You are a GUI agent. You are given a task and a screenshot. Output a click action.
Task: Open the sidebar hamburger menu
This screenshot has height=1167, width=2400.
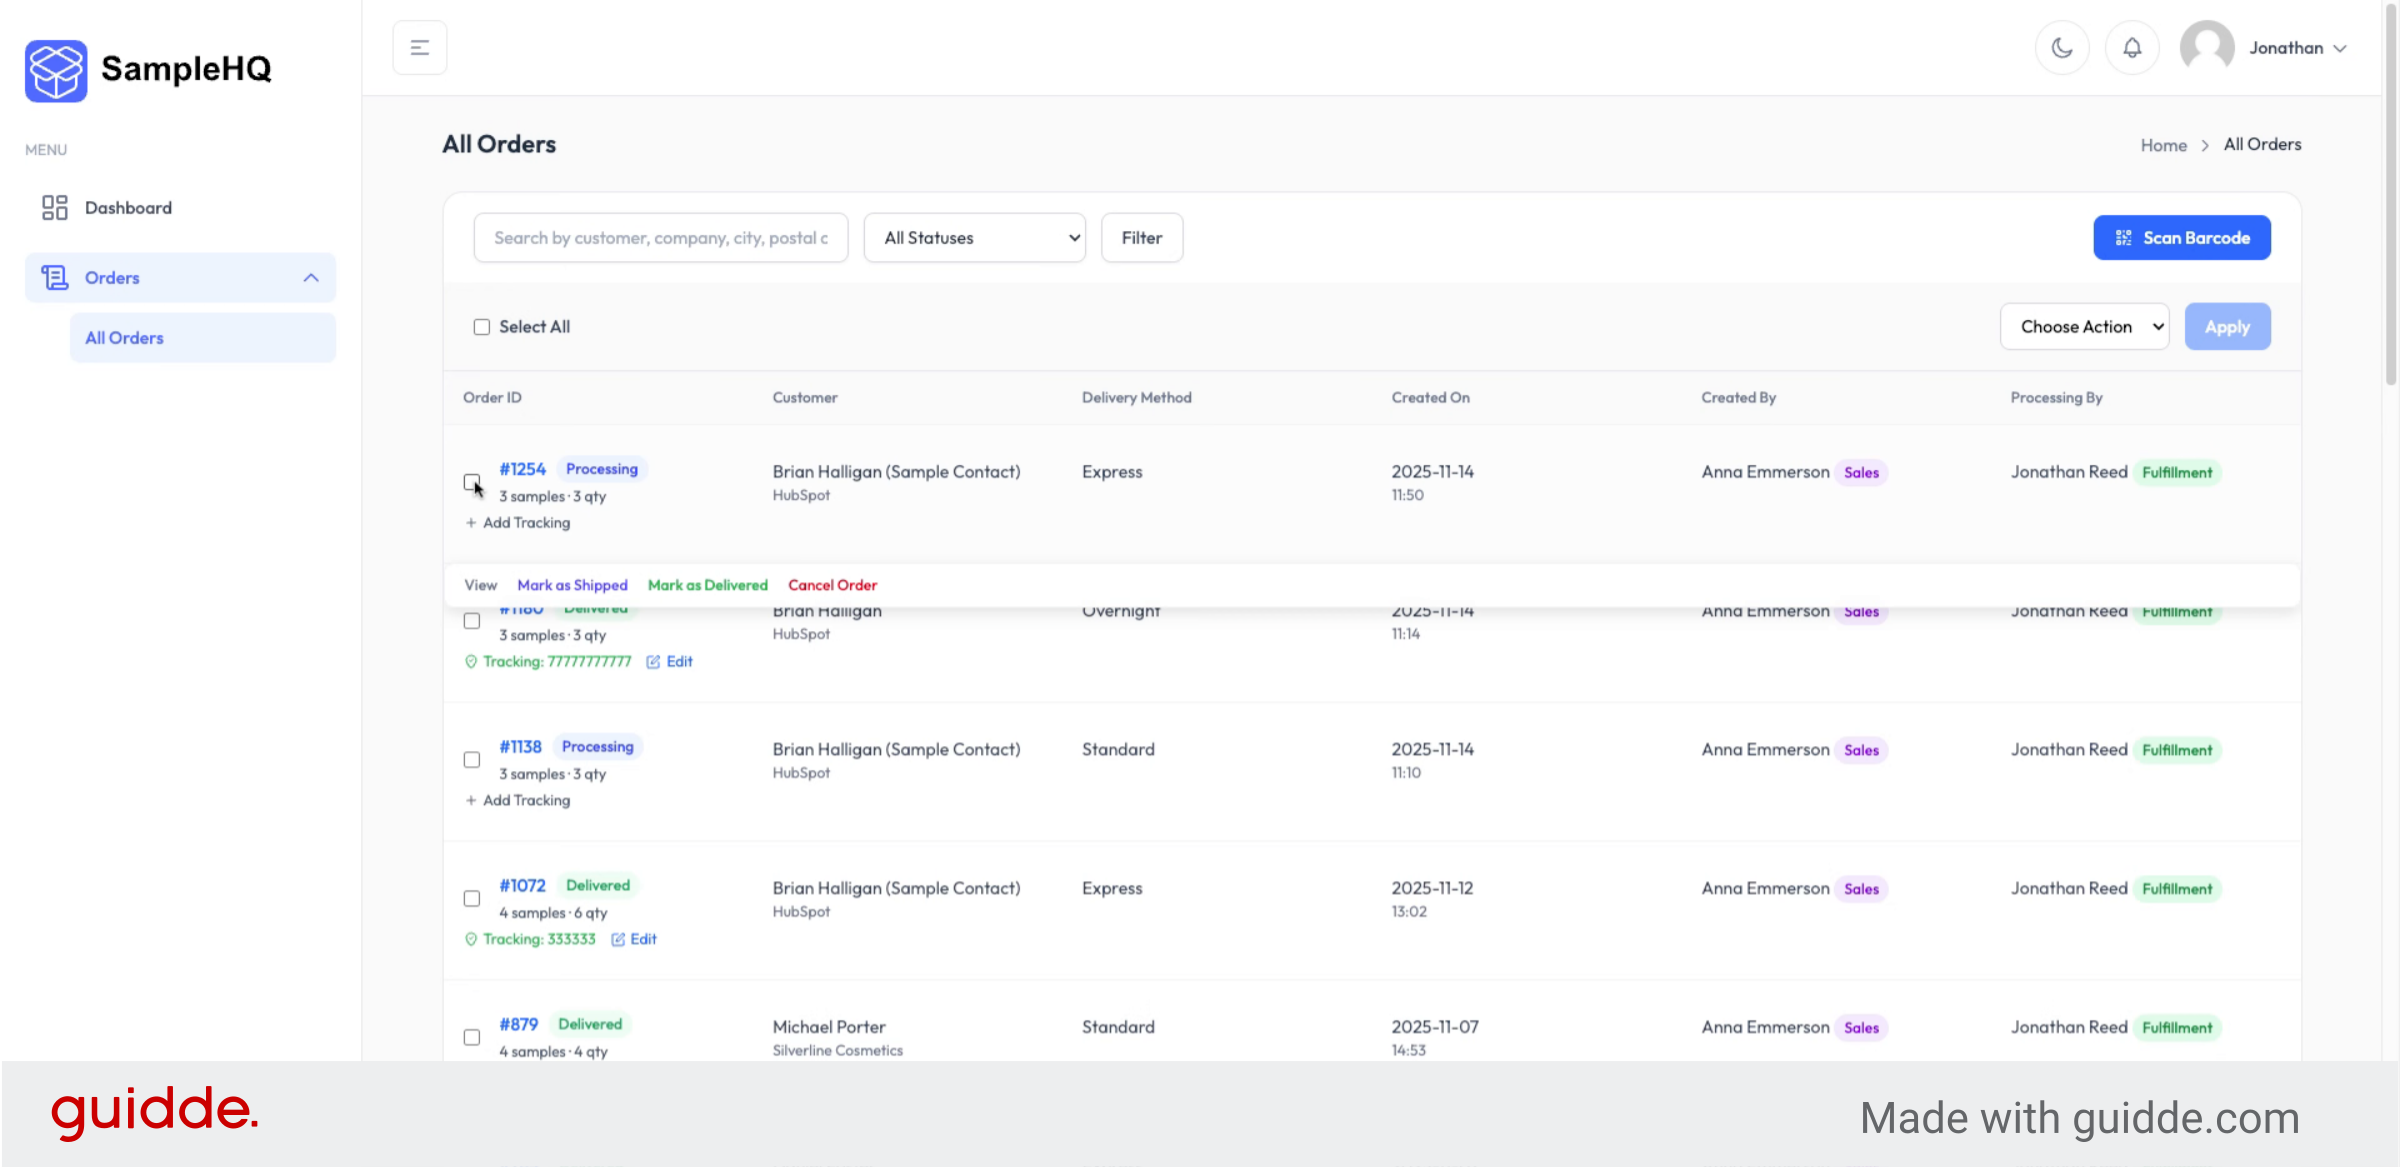click(x=419, y=46)
